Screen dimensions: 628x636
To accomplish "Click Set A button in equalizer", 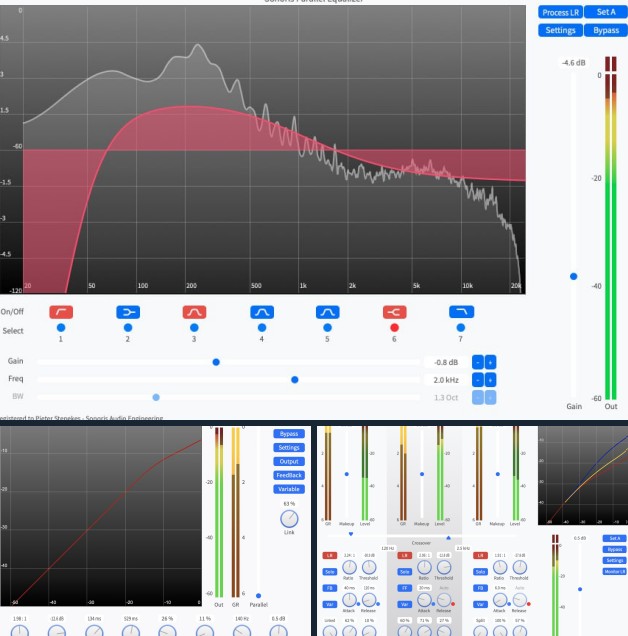I will coord(606,12).
